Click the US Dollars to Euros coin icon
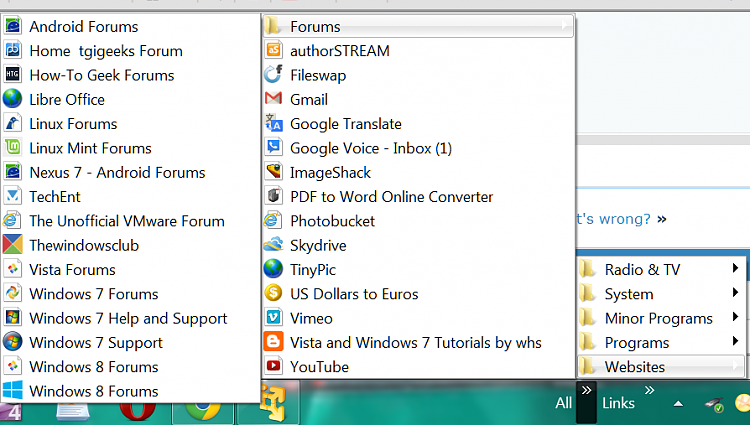The width and height of the screenshot is (750, 425). click(x=274, y=293)
